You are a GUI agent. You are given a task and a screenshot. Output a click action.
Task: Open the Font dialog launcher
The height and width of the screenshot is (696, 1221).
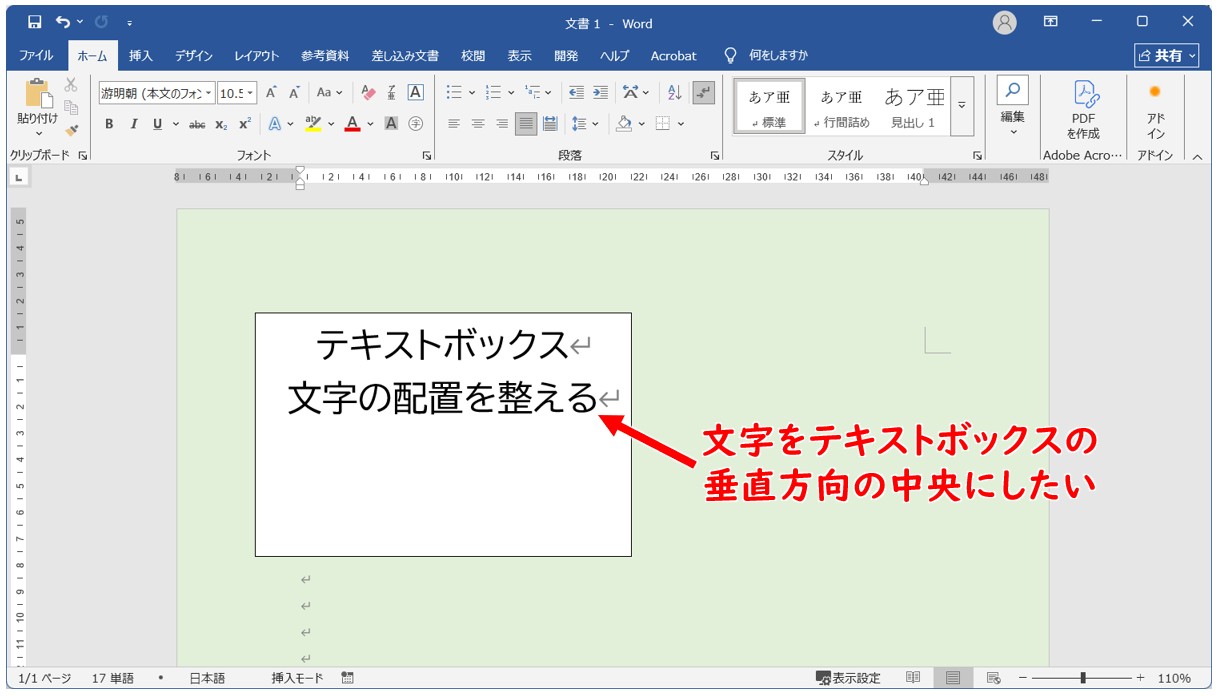tap(427, 156)
